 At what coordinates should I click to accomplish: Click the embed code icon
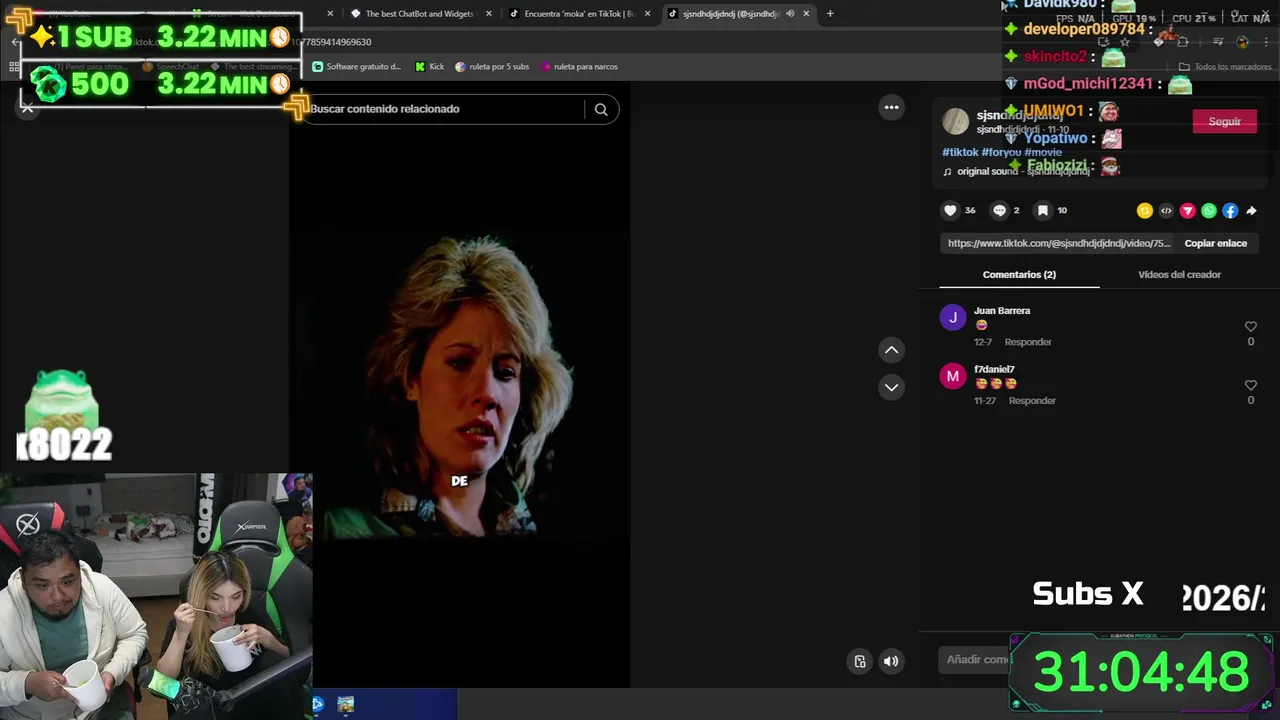pyautogui.click(x=1166, y=210)
